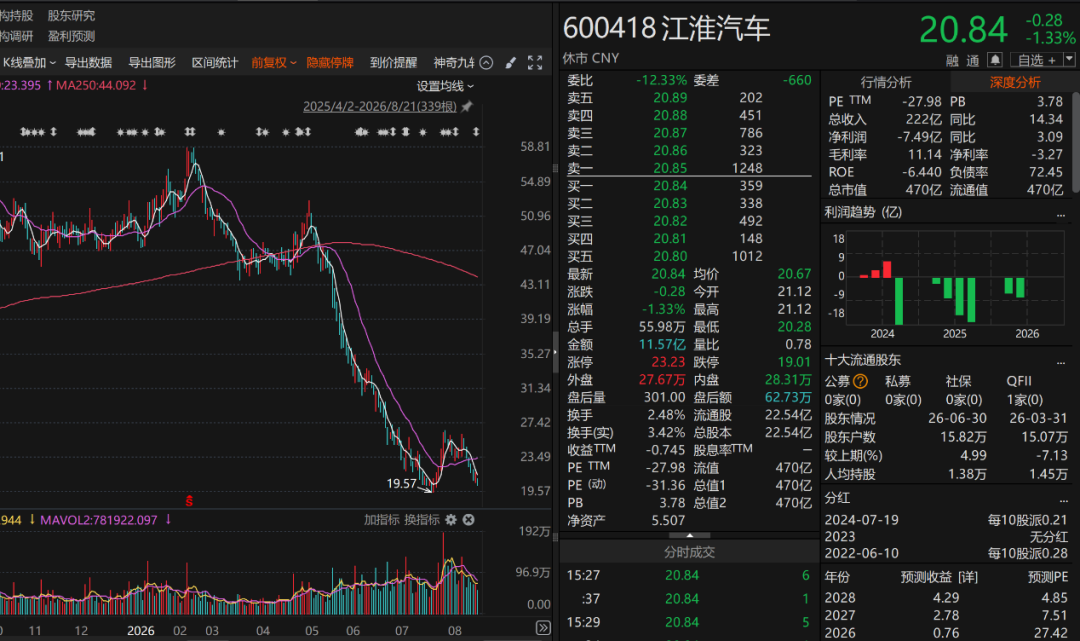This screenshot has height=641, width=1080.
Task: Click the QFII shareholder column header
Action: pos(1019,381)
